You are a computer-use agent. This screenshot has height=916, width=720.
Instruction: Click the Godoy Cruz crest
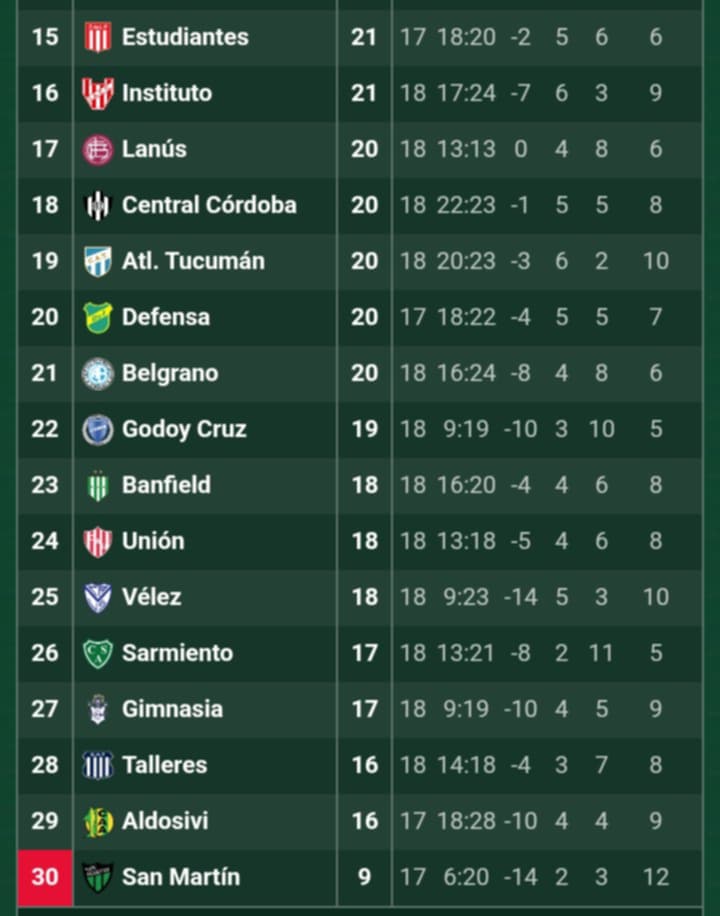[97, 429]
